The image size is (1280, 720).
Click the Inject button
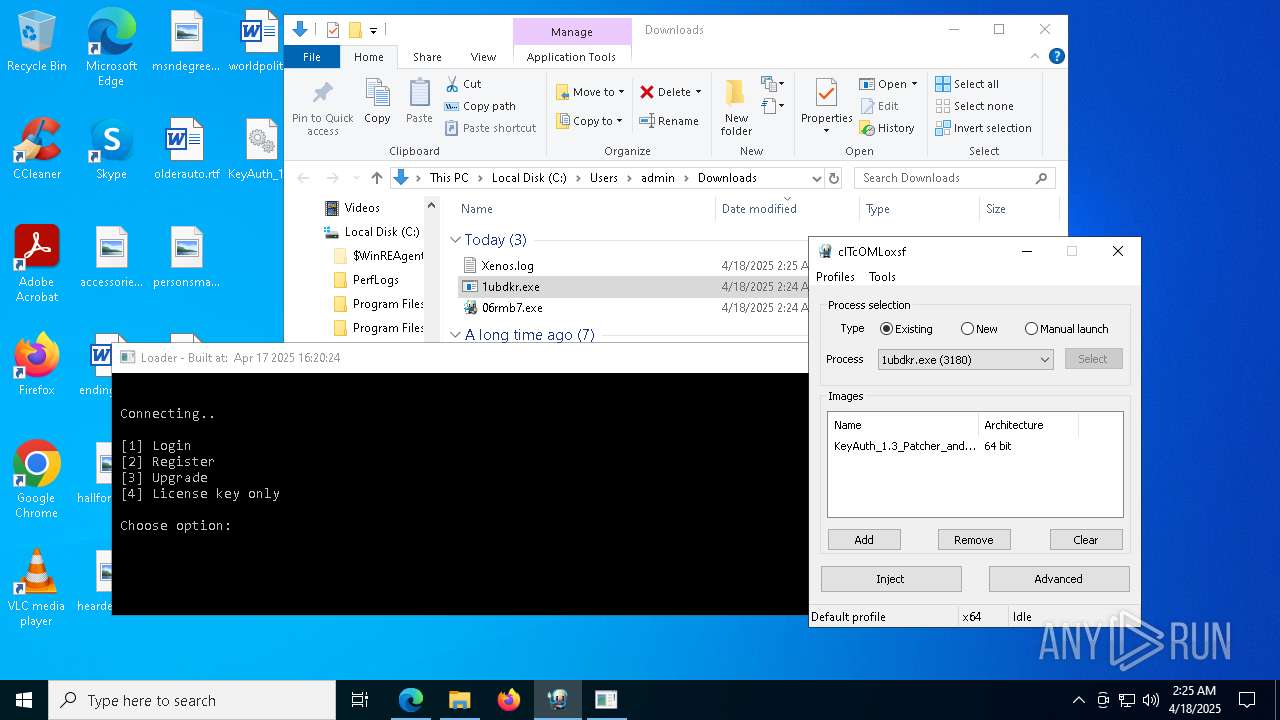pyautogui.click(x=890, y=579)
